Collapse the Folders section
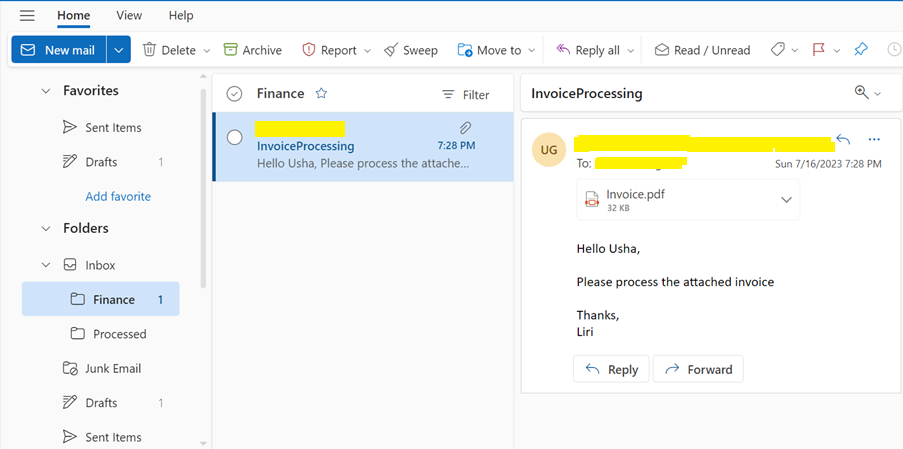The image size is (903, 449). [x=46, y=229]
